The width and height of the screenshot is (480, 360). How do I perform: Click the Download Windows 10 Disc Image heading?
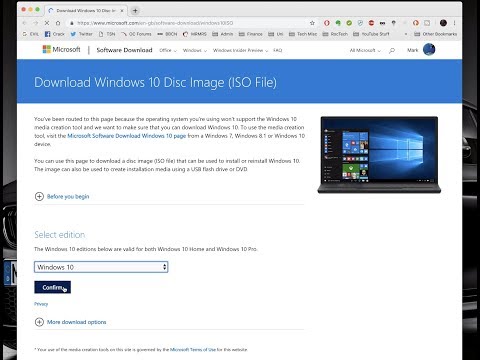(x=155, y=82)
